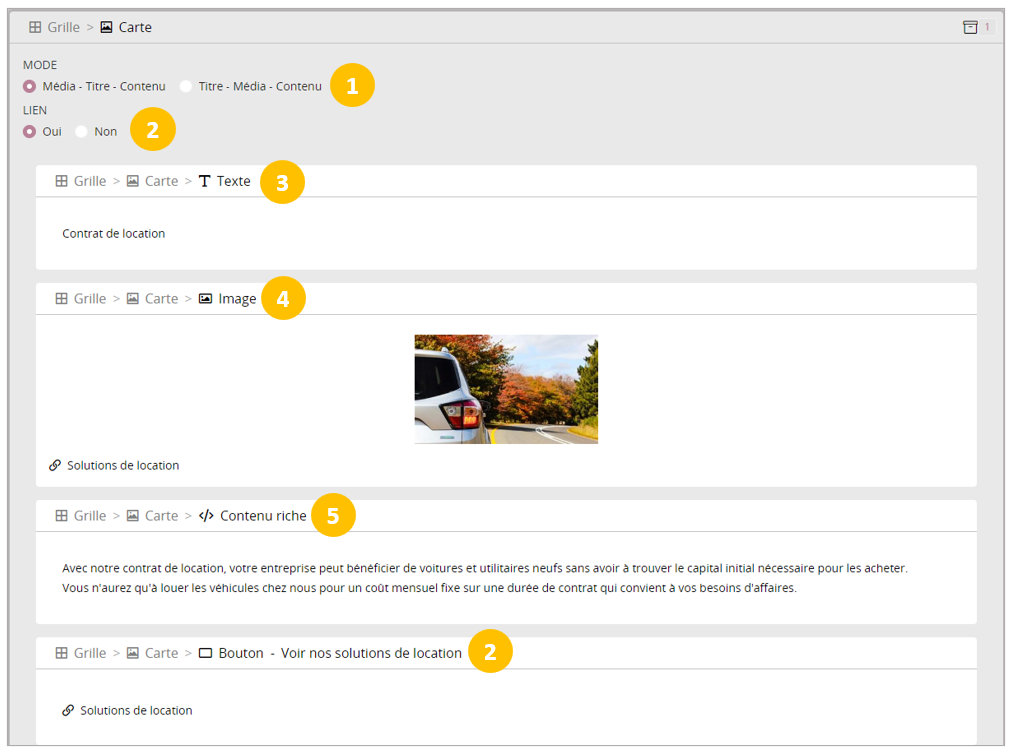This screenshot has height=754, width=1014.
Task: Click the Contenu riche code icon
Action: 206,516
